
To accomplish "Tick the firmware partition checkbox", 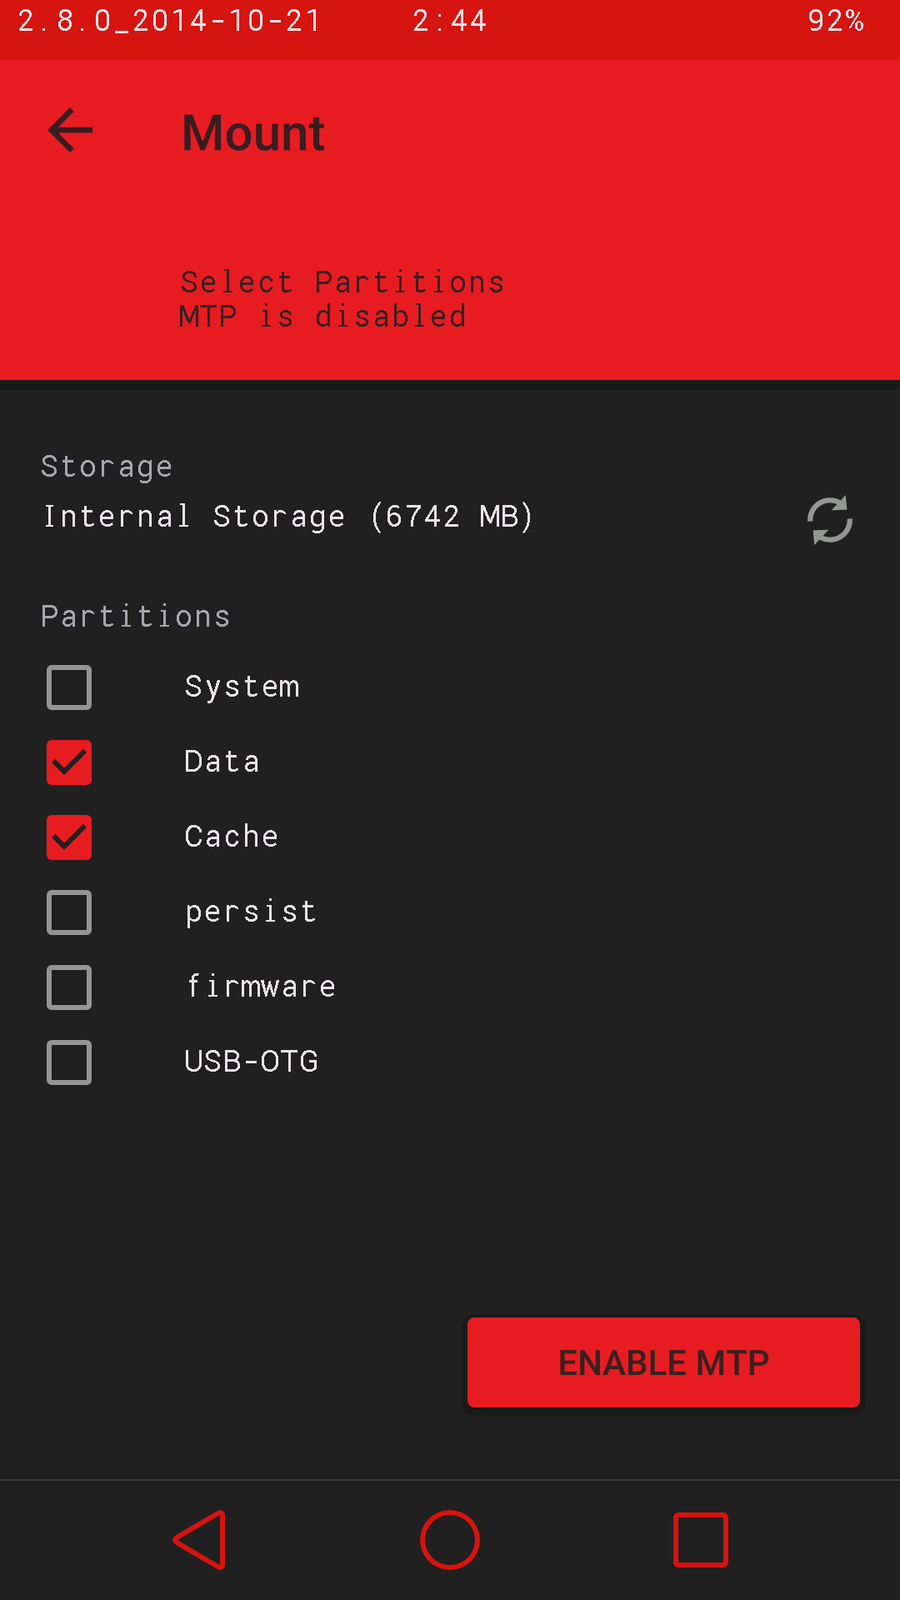I will [69, 988].
